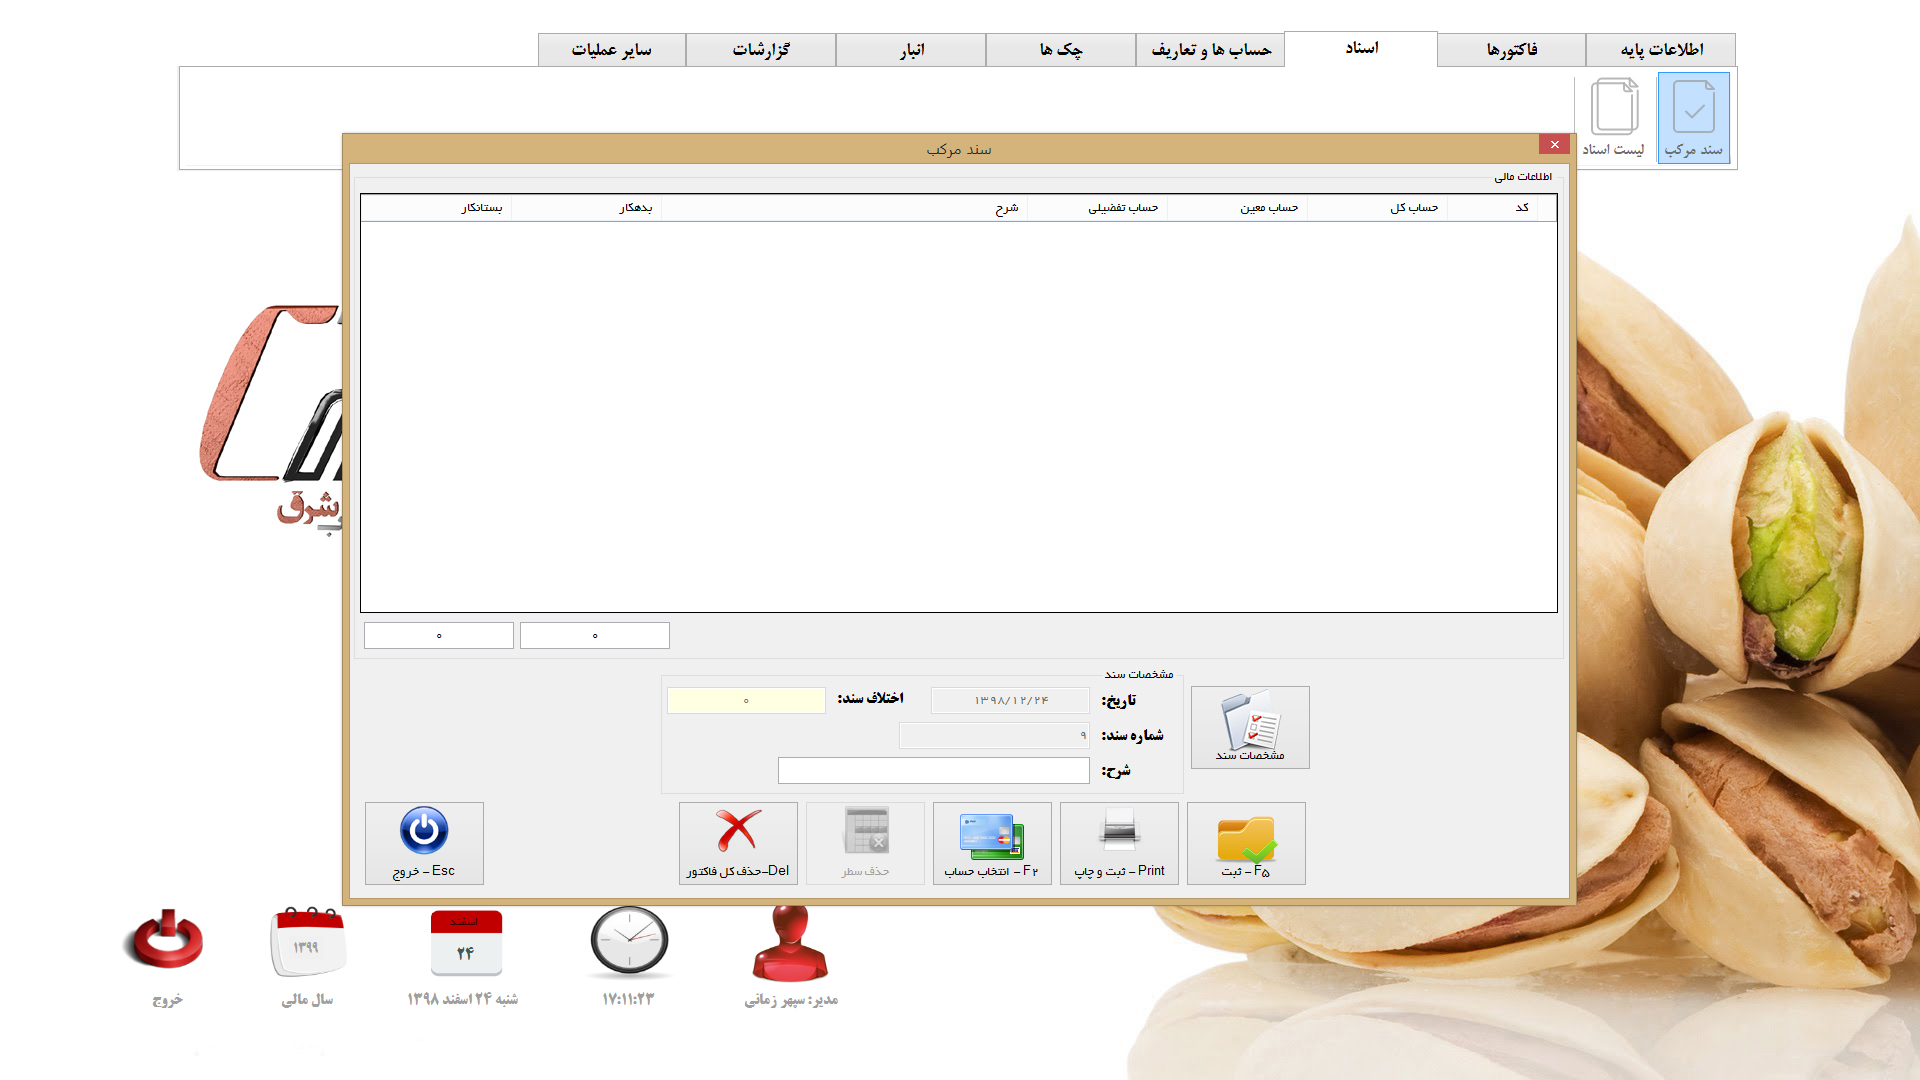The height and width of the screenshot is (1080, 1920).
Task: Click the بستانکار column header
Action: (436, 208)
